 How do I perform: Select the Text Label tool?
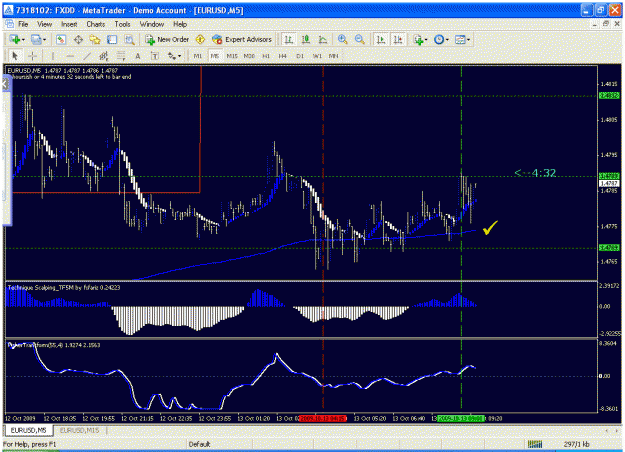[155, 56]
